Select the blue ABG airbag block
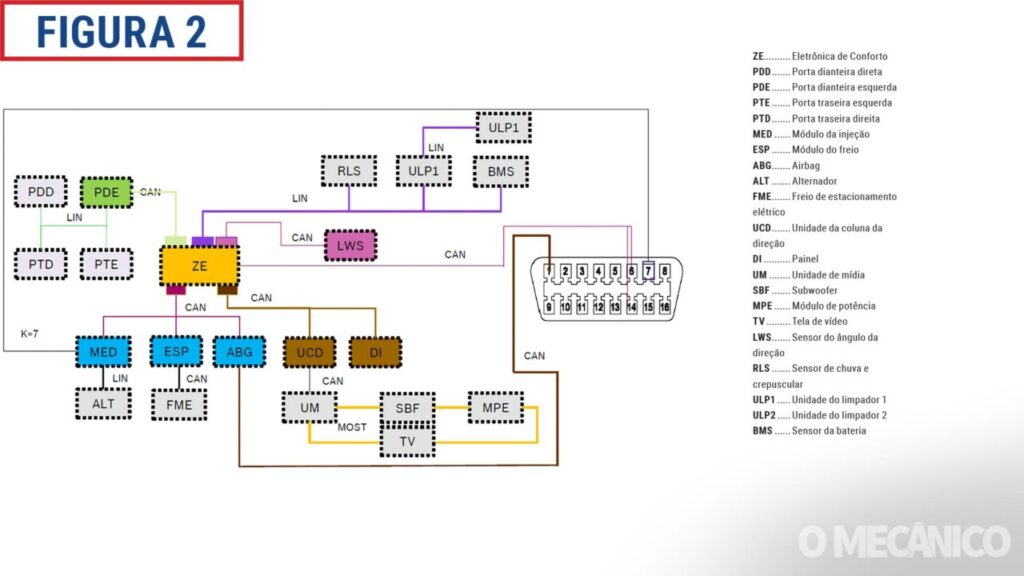1024x576 pixels. click(239, 352)
